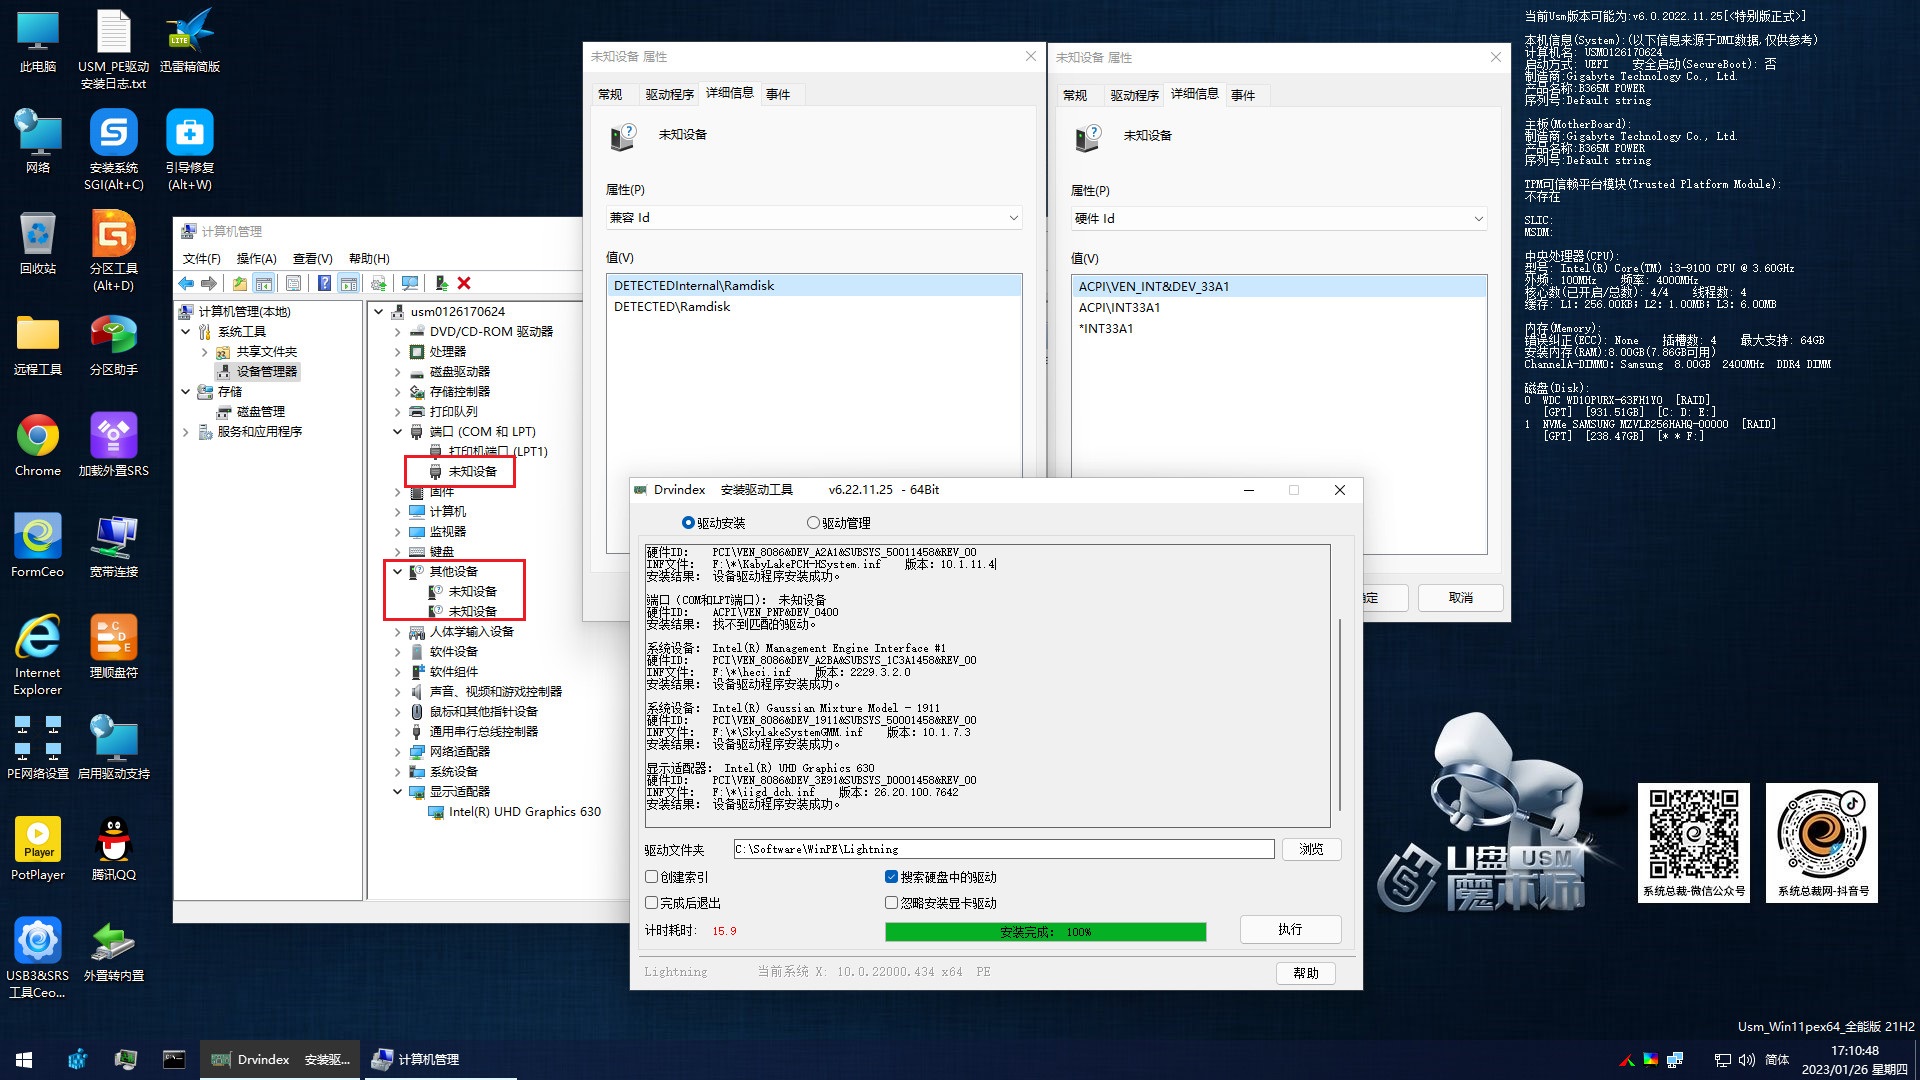Click the 执行 button
Viewport: 1920px width, 1080px height.
(1290, 929)
